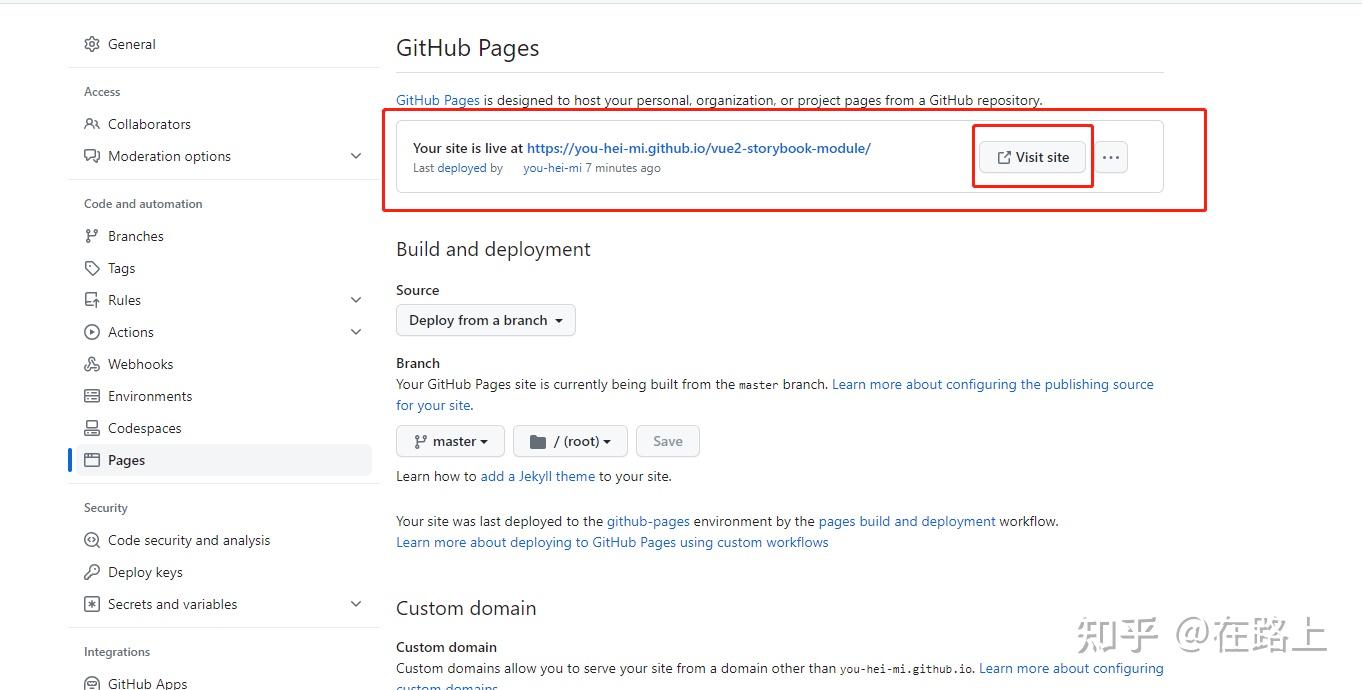The height and width of the screenshot is (690, 1362).
Task: Click the General gear icon
Action: (92, 44)
